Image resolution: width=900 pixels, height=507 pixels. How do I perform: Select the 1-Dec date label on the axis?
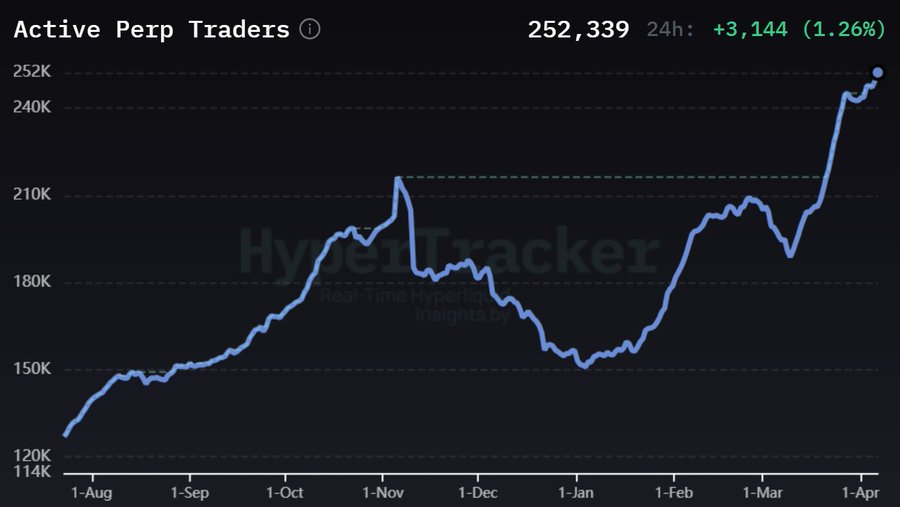coord(477,493)
